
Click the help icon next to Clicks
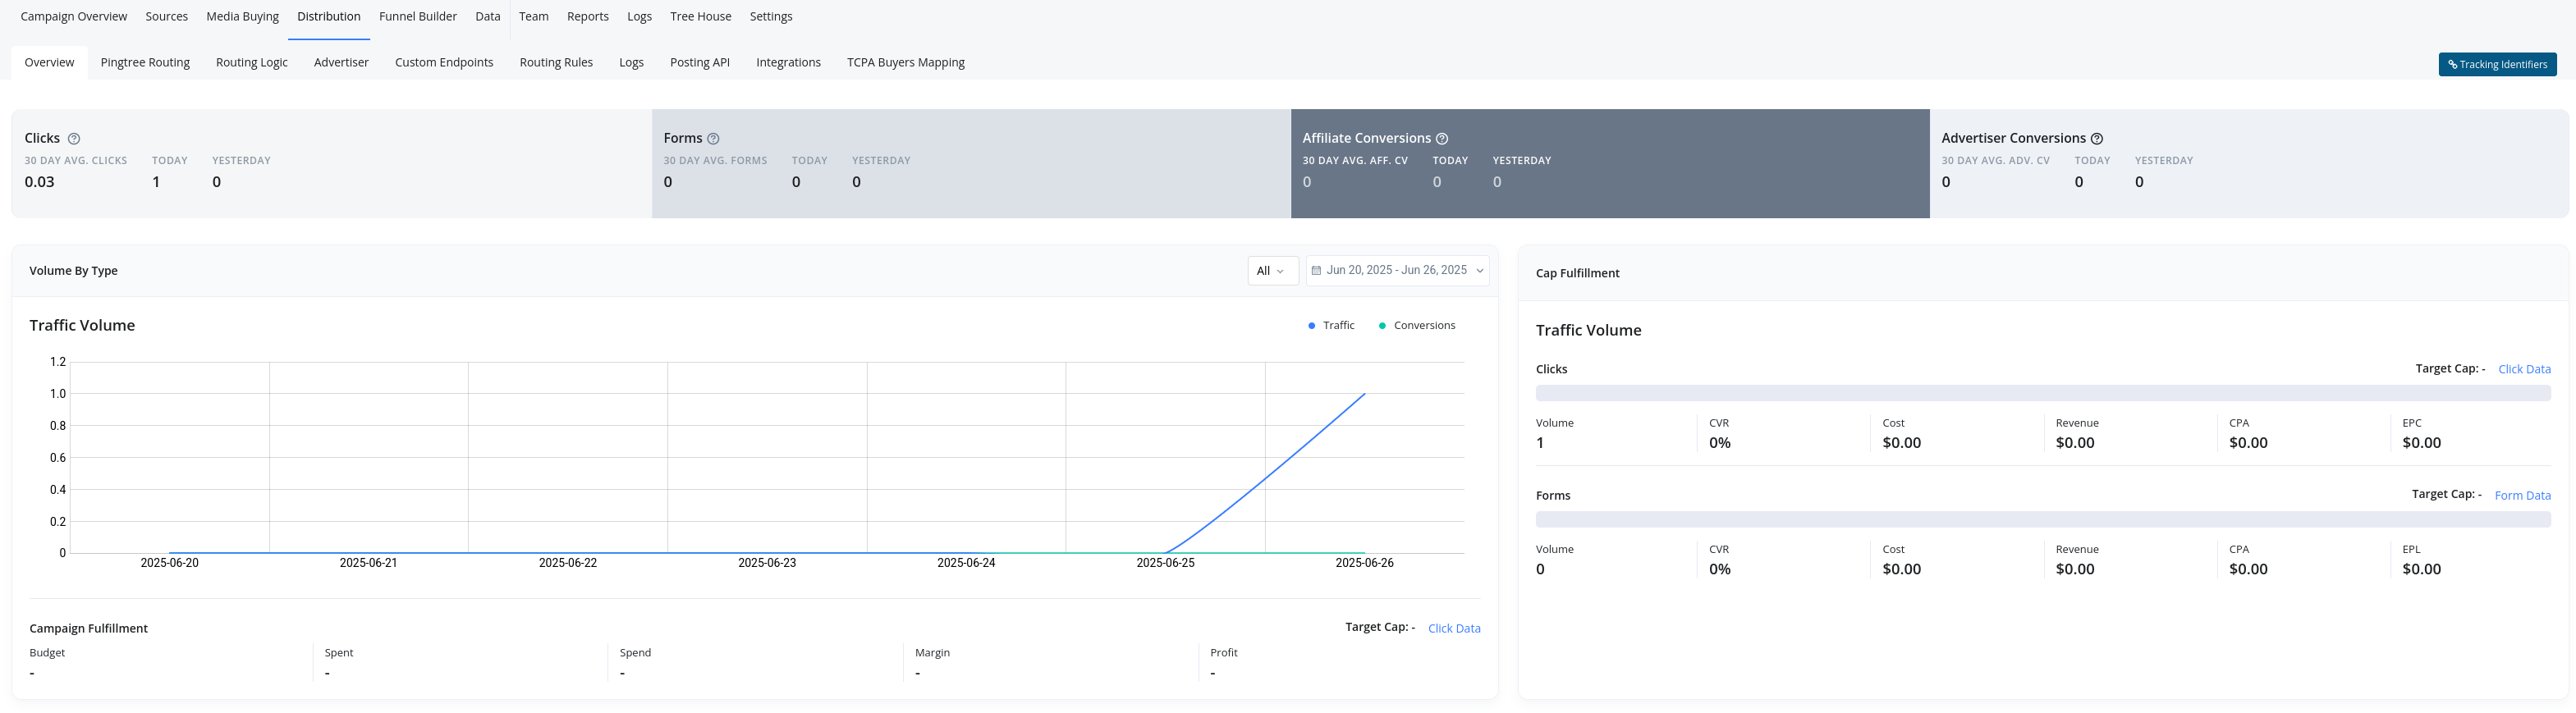[74, 139]
